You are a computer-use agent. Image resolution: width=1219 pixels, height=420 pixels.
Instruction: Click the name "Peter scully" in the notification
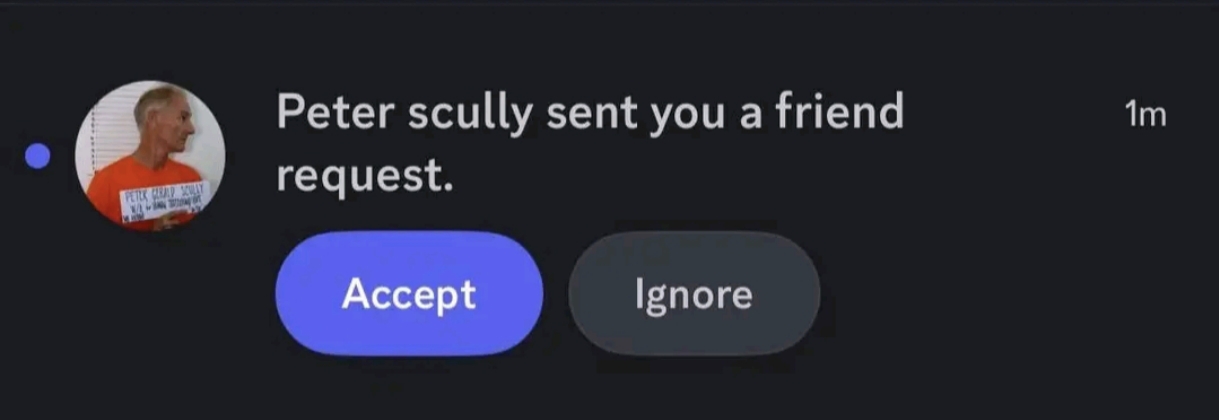pyautogui.click(x=404, y=114)
